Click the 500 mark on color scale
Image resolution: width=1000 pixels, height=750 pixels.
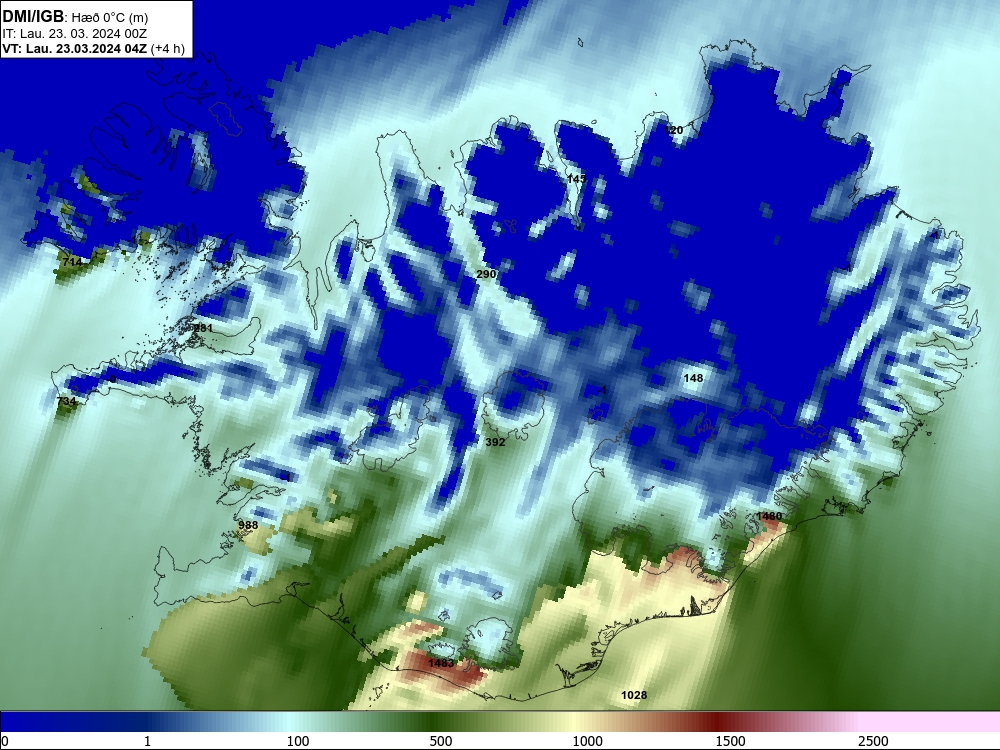[441, 741]
